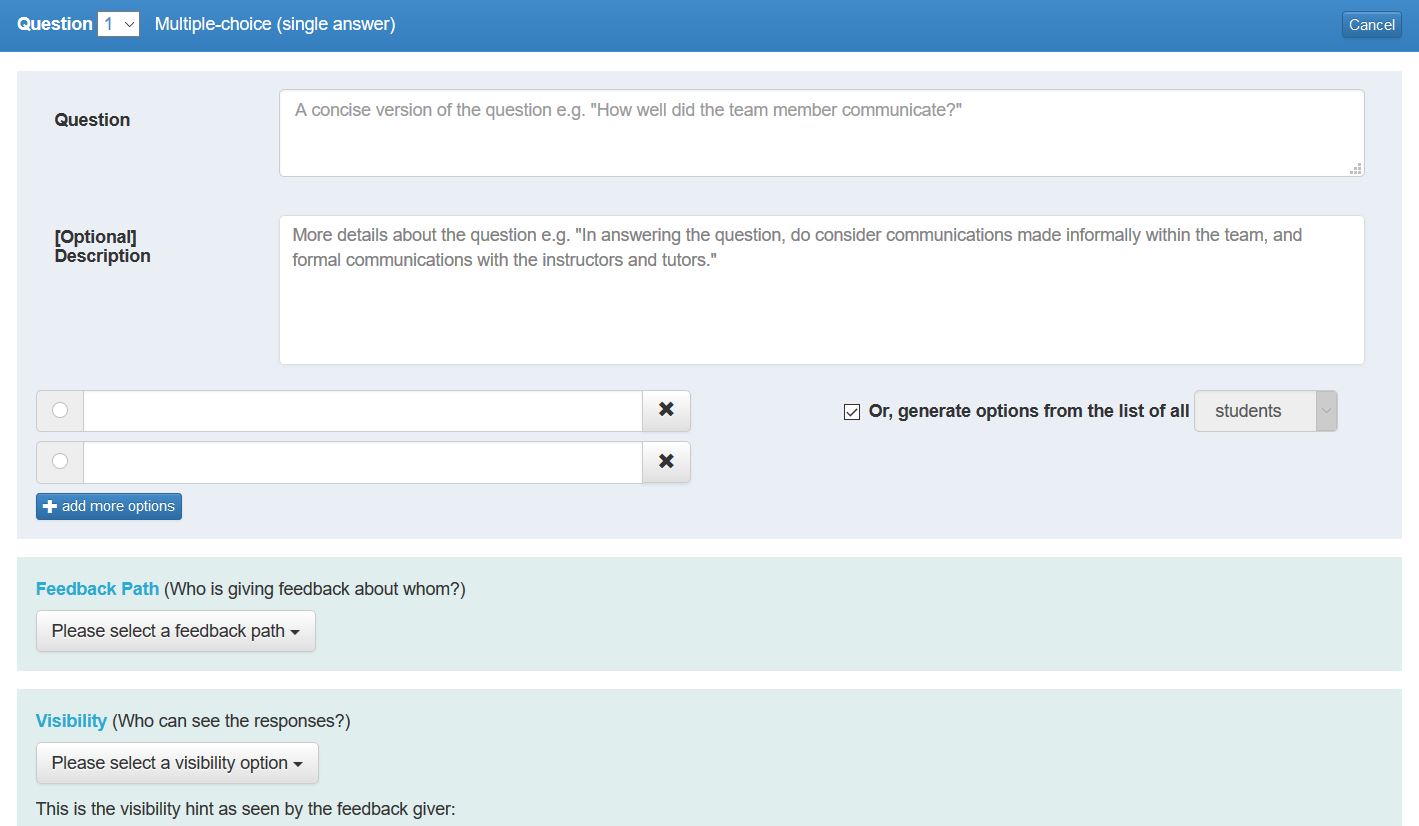Image resolution: width=1419 pixels, height=826 pixels.
Task: Open the students dropdown
Action: tap(1265, 411)
